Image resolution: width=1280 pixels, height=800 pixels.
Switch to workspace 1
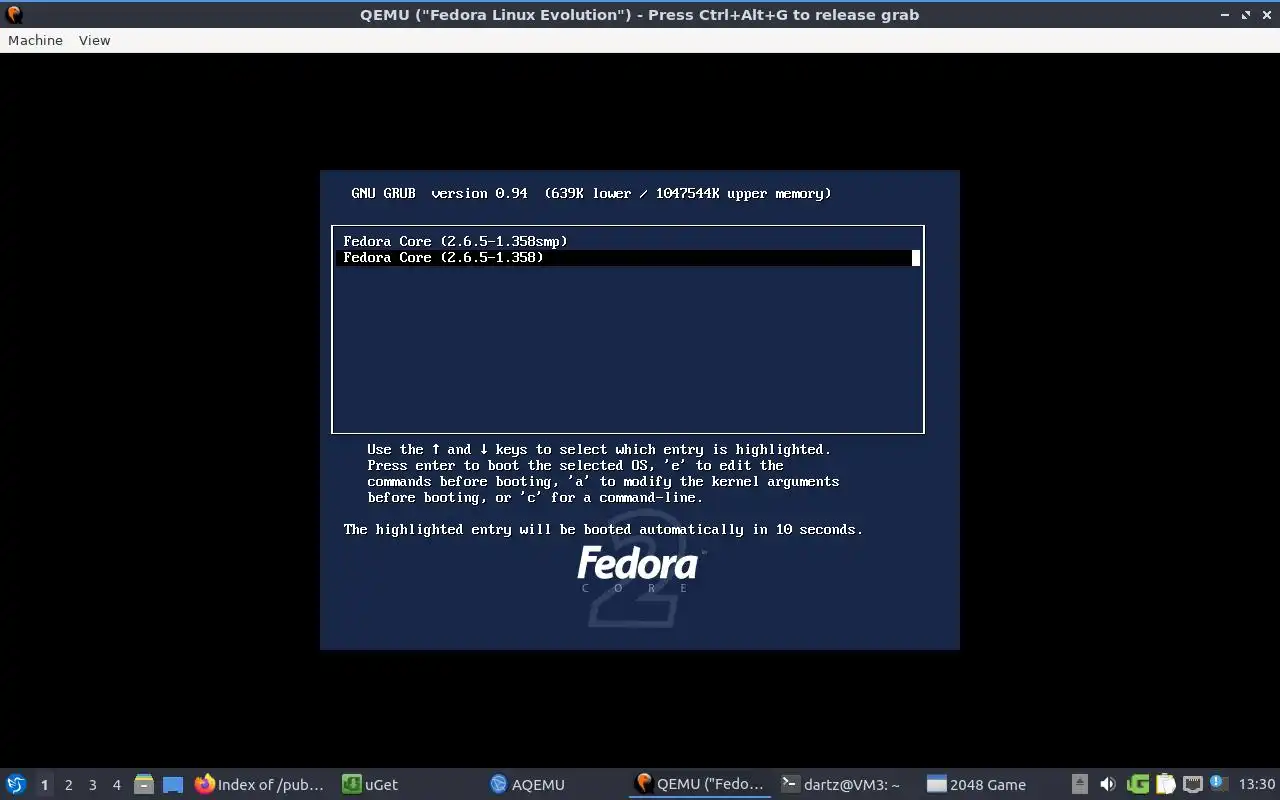pos(44,785)
